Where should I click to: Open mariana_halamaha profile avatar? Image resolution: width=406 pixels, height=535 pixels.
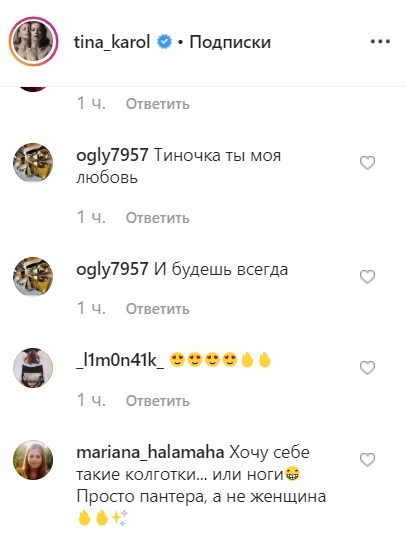pyautogui.click(x=33, y=460)
